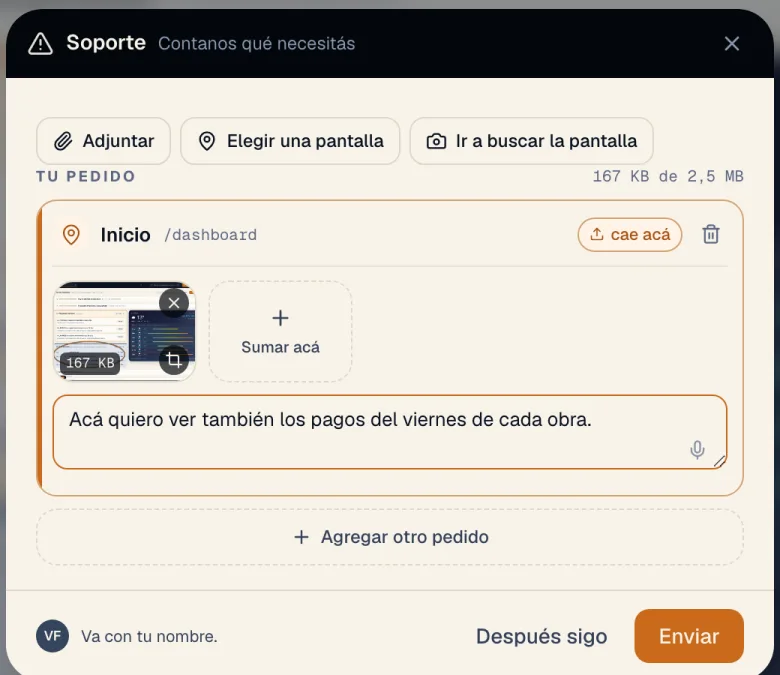The width and height of the screenshot is (780, 675).
Task: Open Elegir una pantalla picker
Action: click(x=290, y=141)
